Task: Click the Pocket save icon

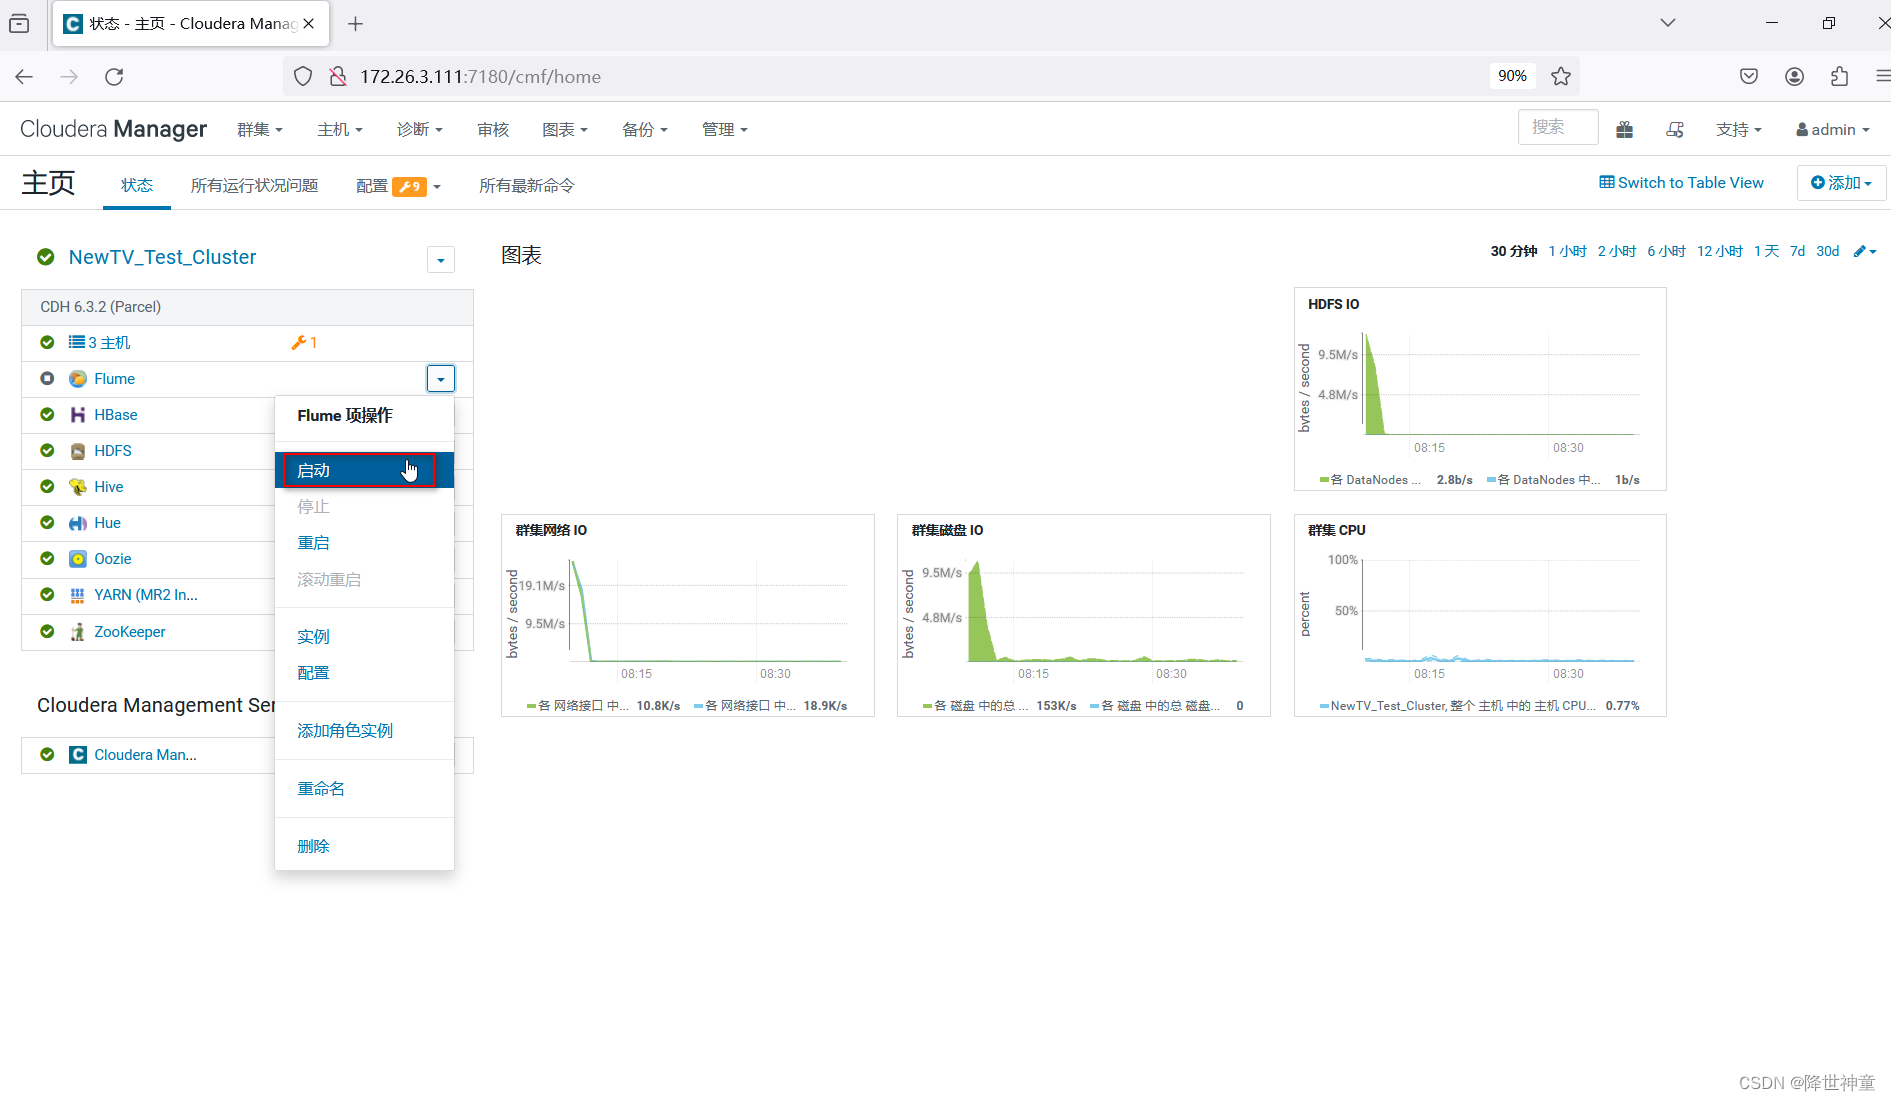Action: (x=1749, y=76)
